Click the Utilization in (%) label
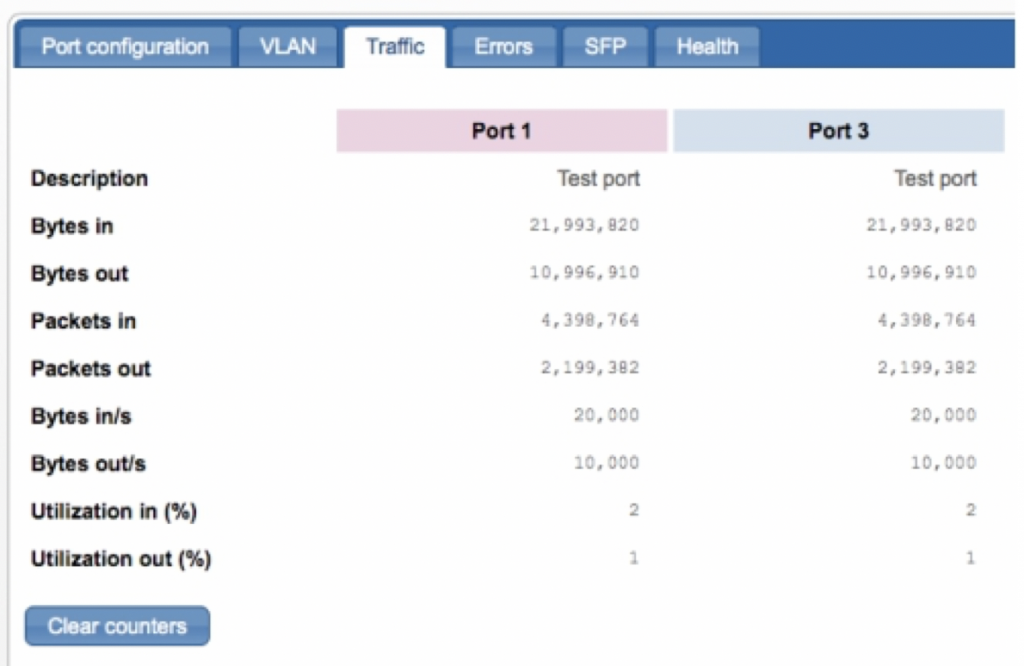Viewport: 1024px width, 666px height. (x=114, y=511)
